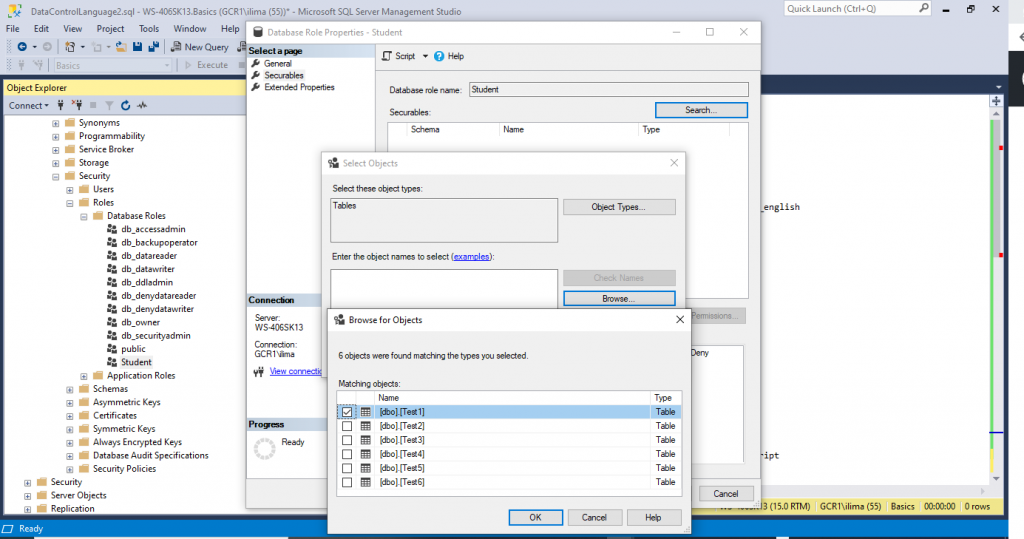The width and height of the screenshot is (1024, 539).
Task: Click the Save floppy disk icon
Action: 137,46
